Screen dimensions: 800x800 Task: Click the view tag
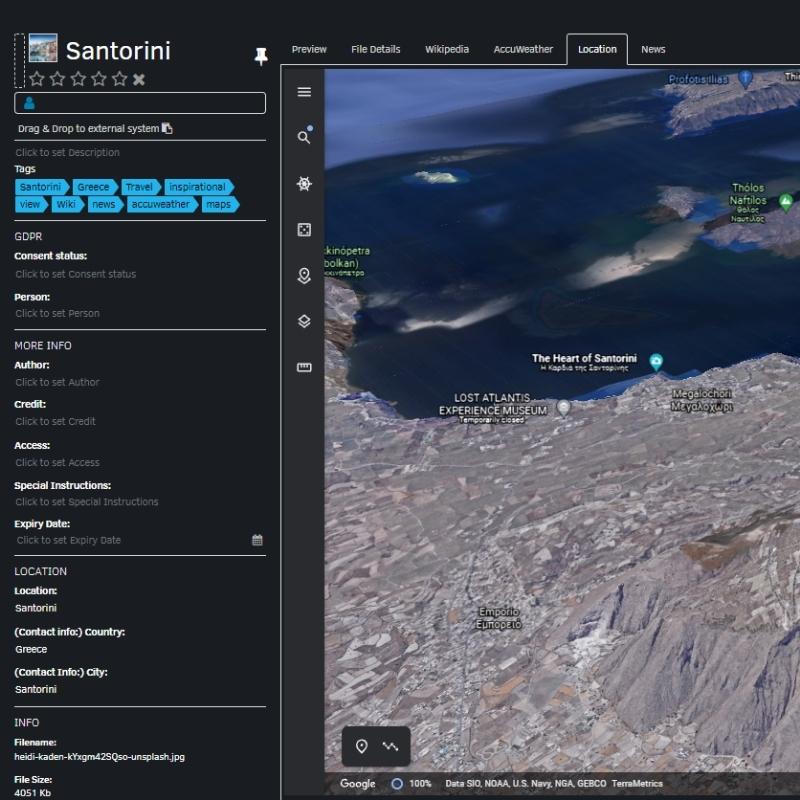click(31, 204)
